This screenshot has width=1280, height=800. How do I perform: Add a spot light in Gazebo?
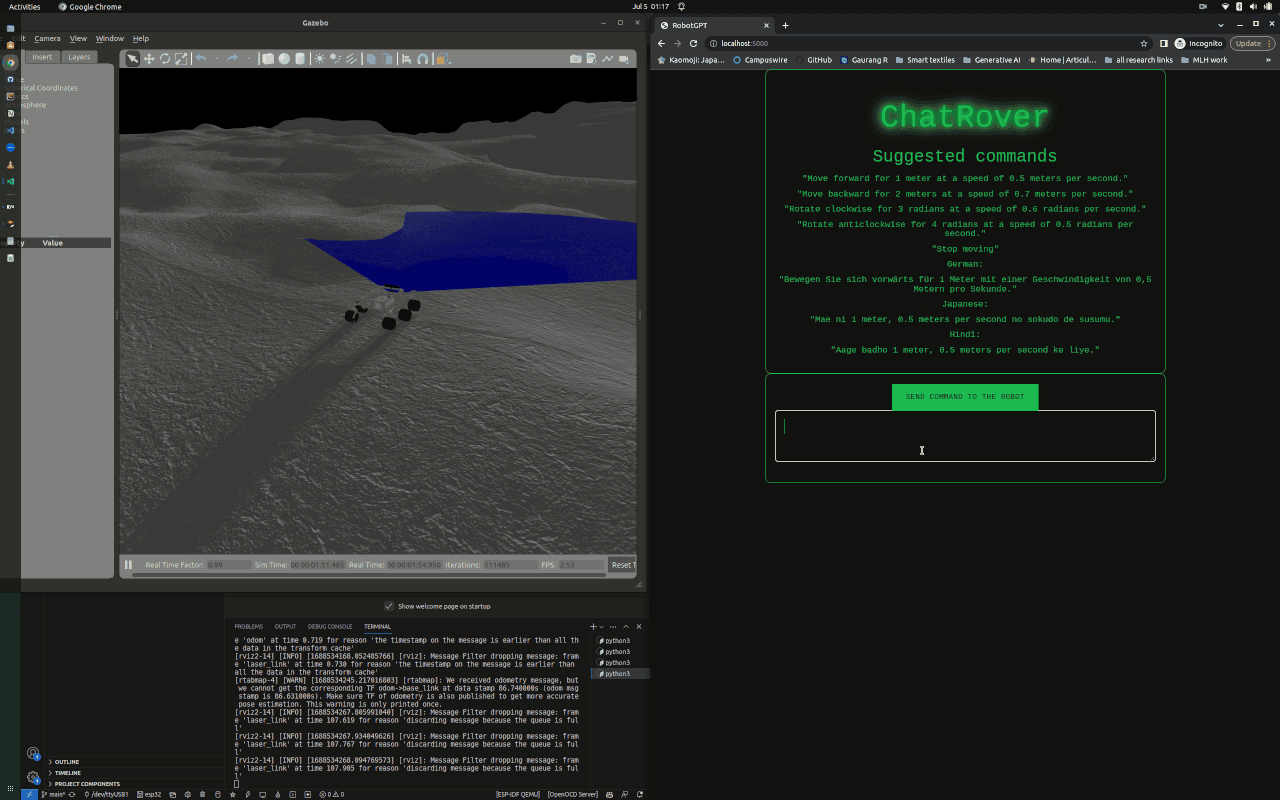pyautogui.click(x=335, y=59)
